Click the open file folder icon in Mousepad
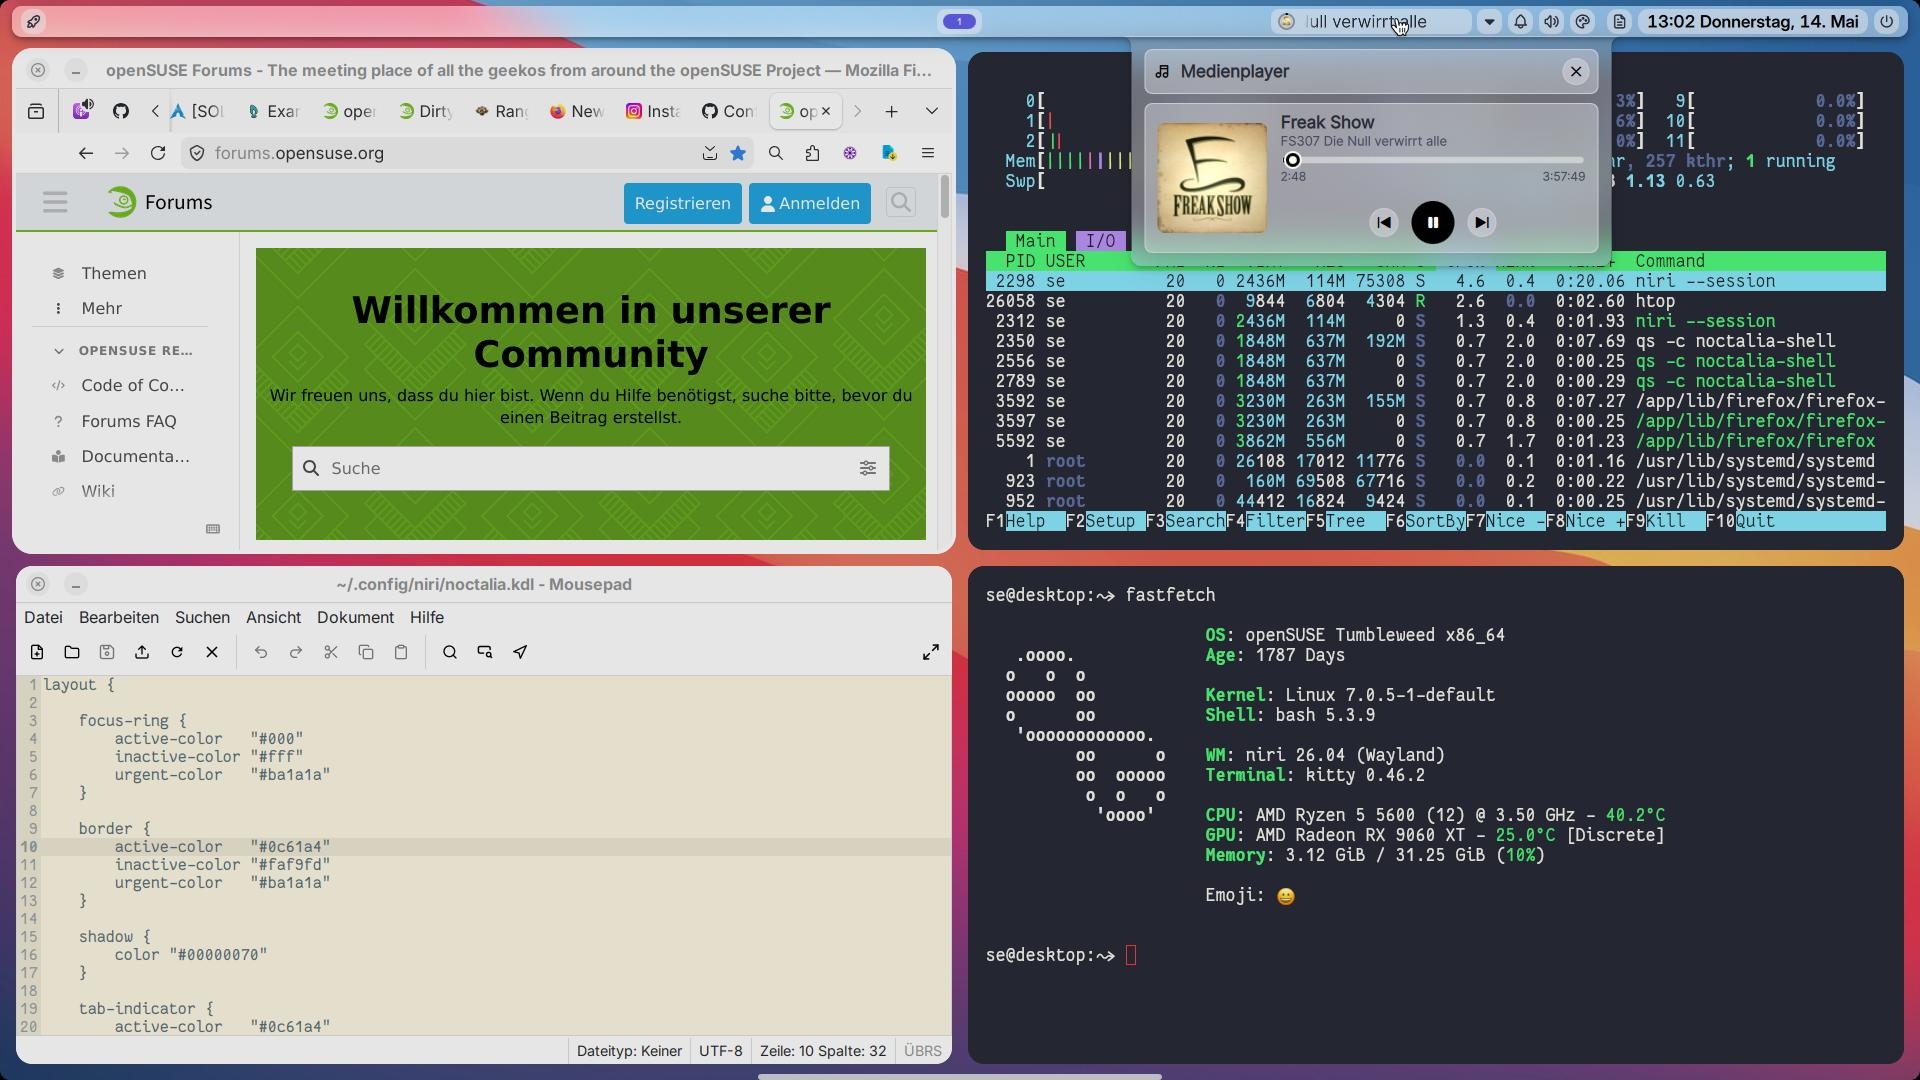1920x1080 pixels. coord(72,652)
